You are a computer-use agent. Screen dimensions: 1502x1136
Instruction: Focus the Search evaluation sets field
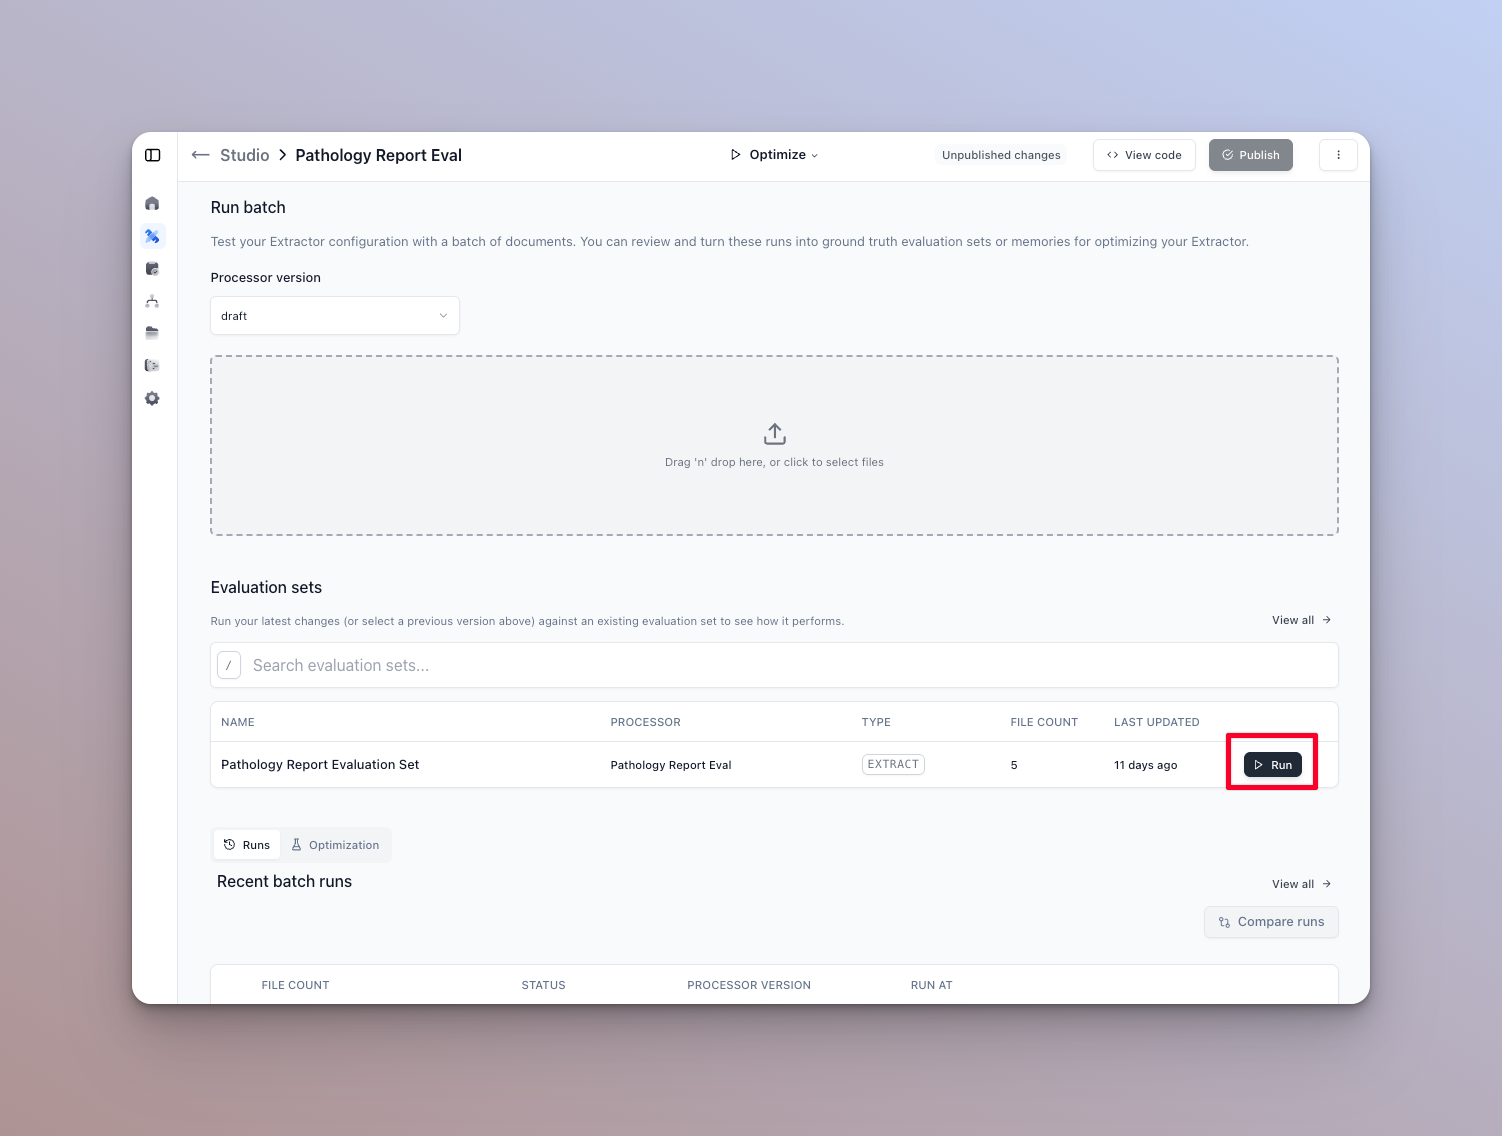point(774,665)
